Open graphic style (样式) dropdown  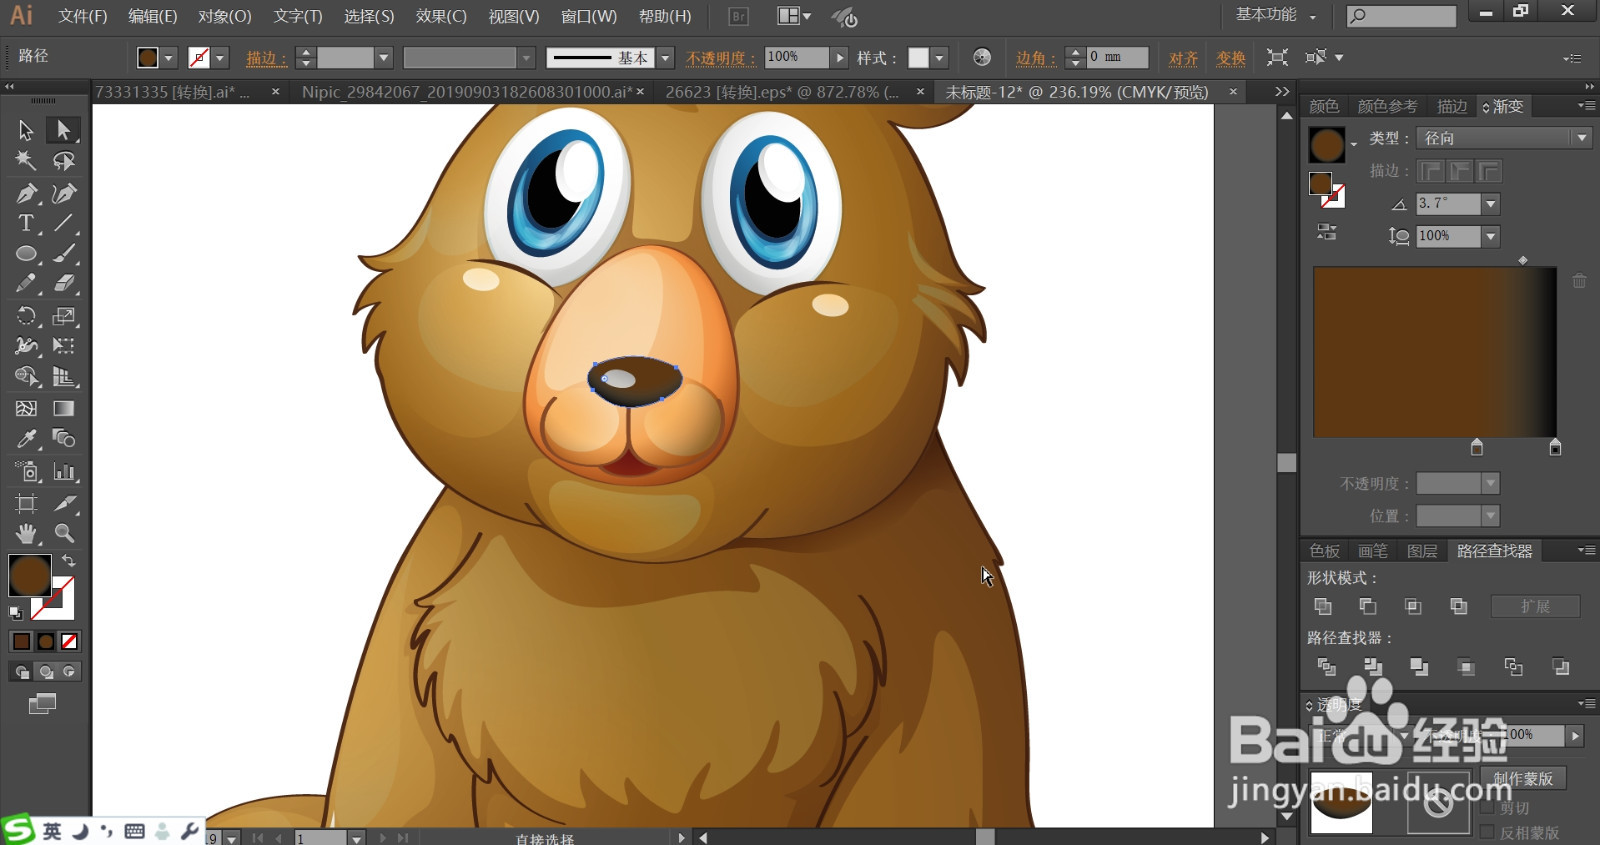[x=940, y=58]
